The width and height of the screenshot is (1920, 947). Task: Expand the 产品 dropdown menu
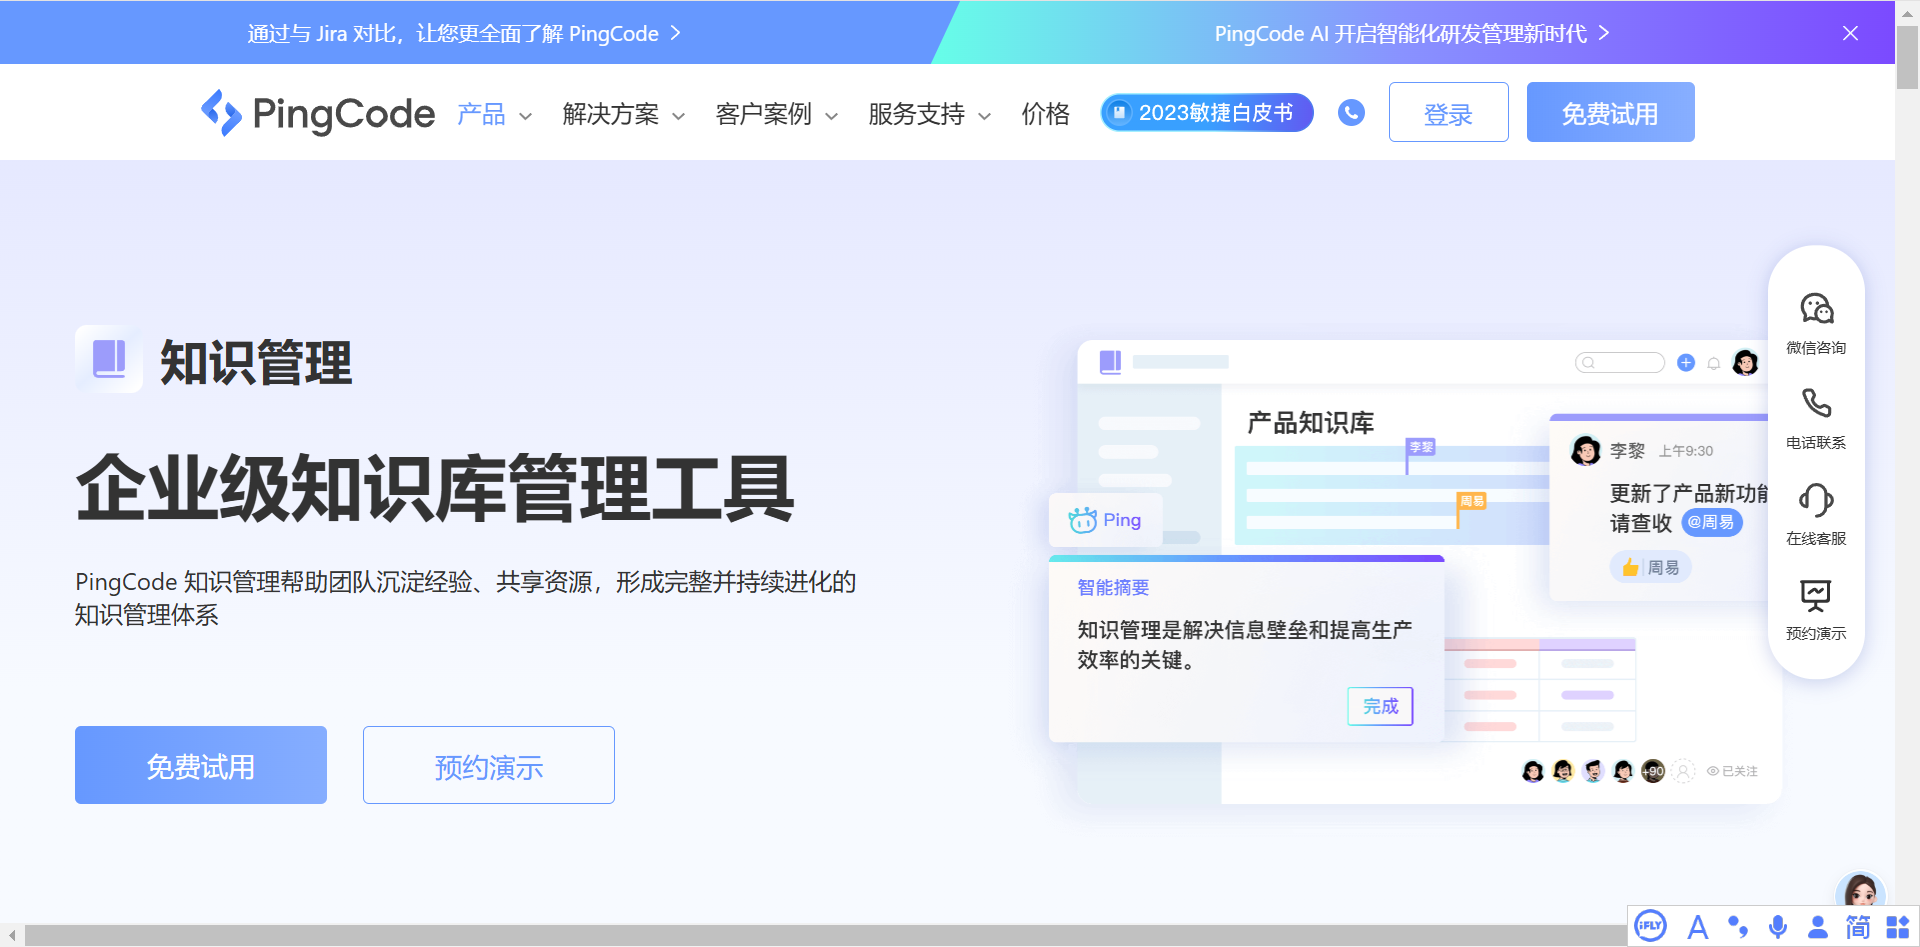[495, 114]
